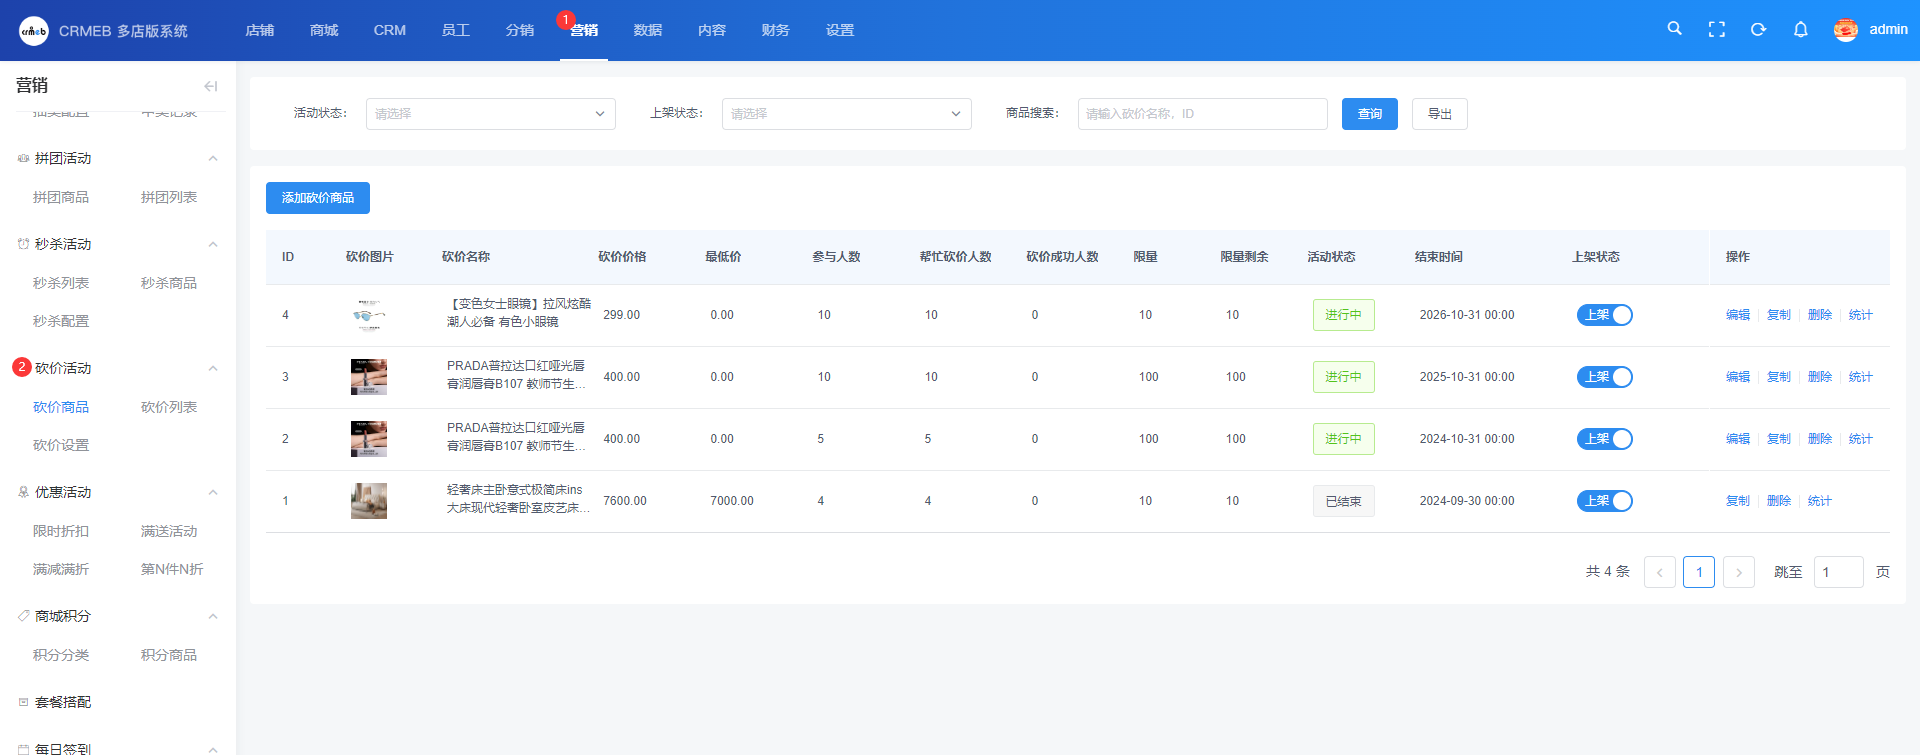Screen dimensions: 1920x755
Task: Click the eyeglasses product thumbnail
Action: pyautogui.click(x=369, y=315)
